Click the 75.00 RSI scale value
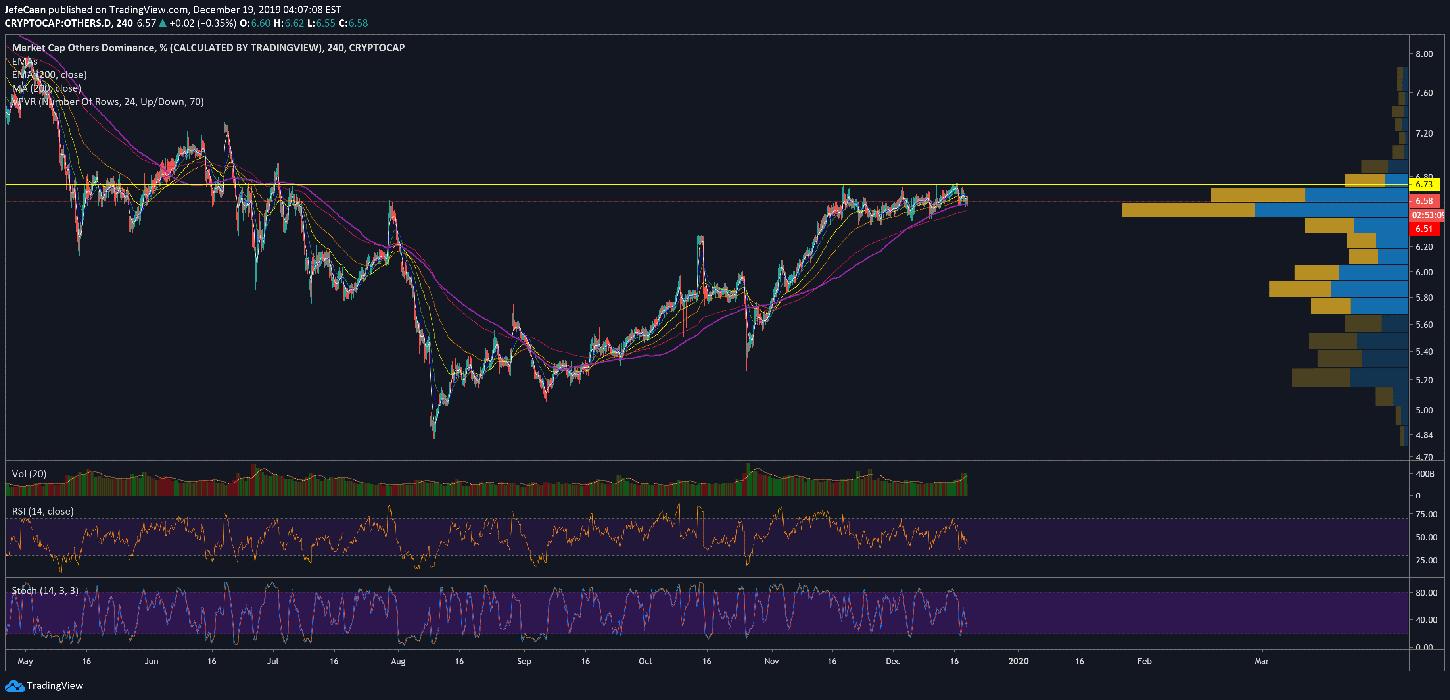1450x700 pixels. point(1426,517)
